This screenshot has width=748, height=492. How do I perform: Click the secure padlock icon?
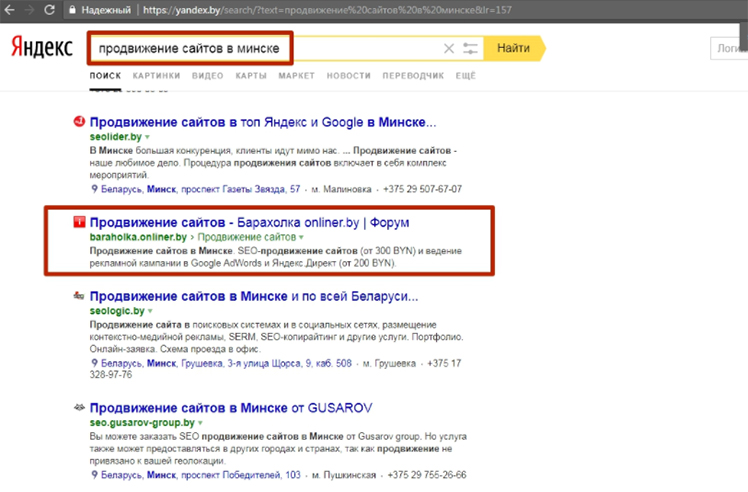pyautogui.click(x=72, y=10)
